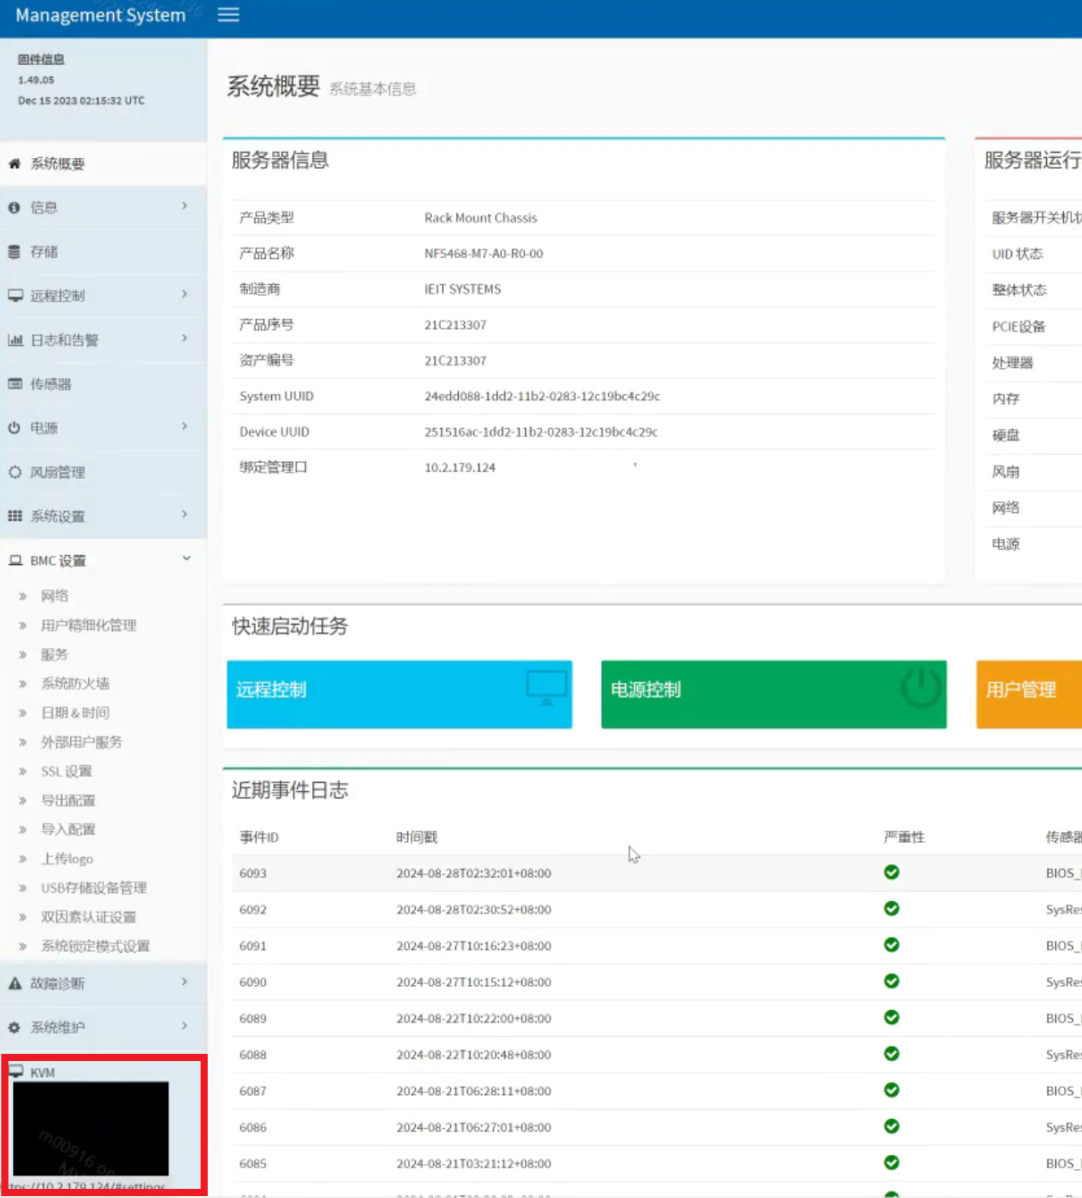
Task: Open the 系统概要 menu item
Action: click(103, 164)
